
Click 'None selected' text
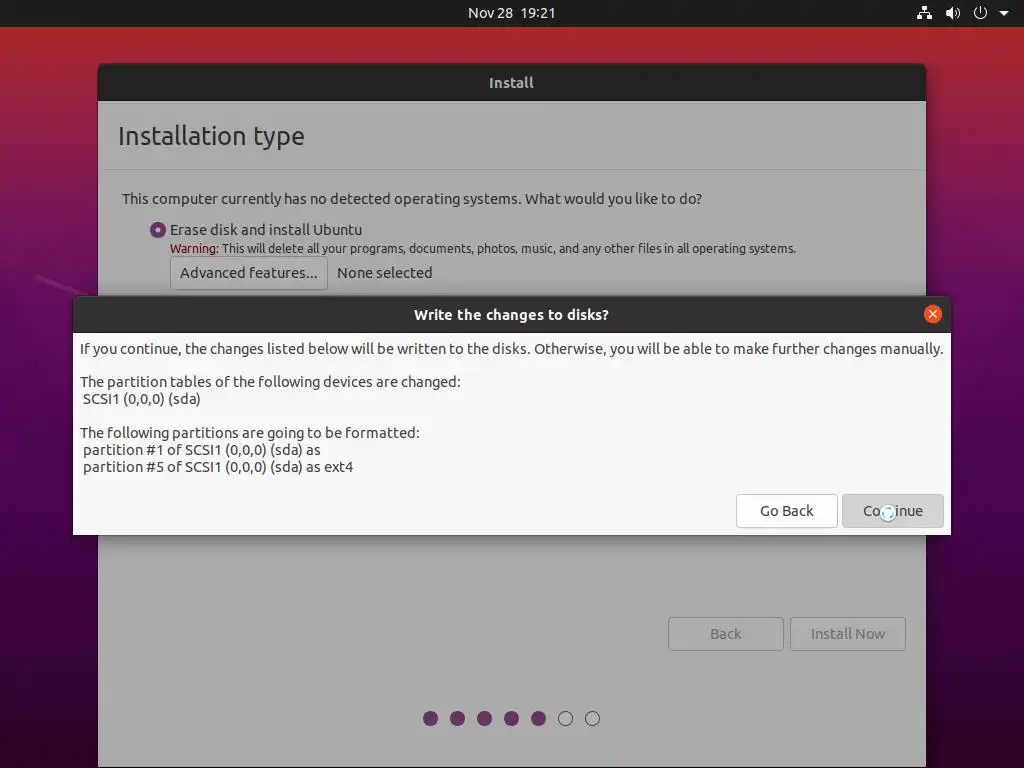385,273
